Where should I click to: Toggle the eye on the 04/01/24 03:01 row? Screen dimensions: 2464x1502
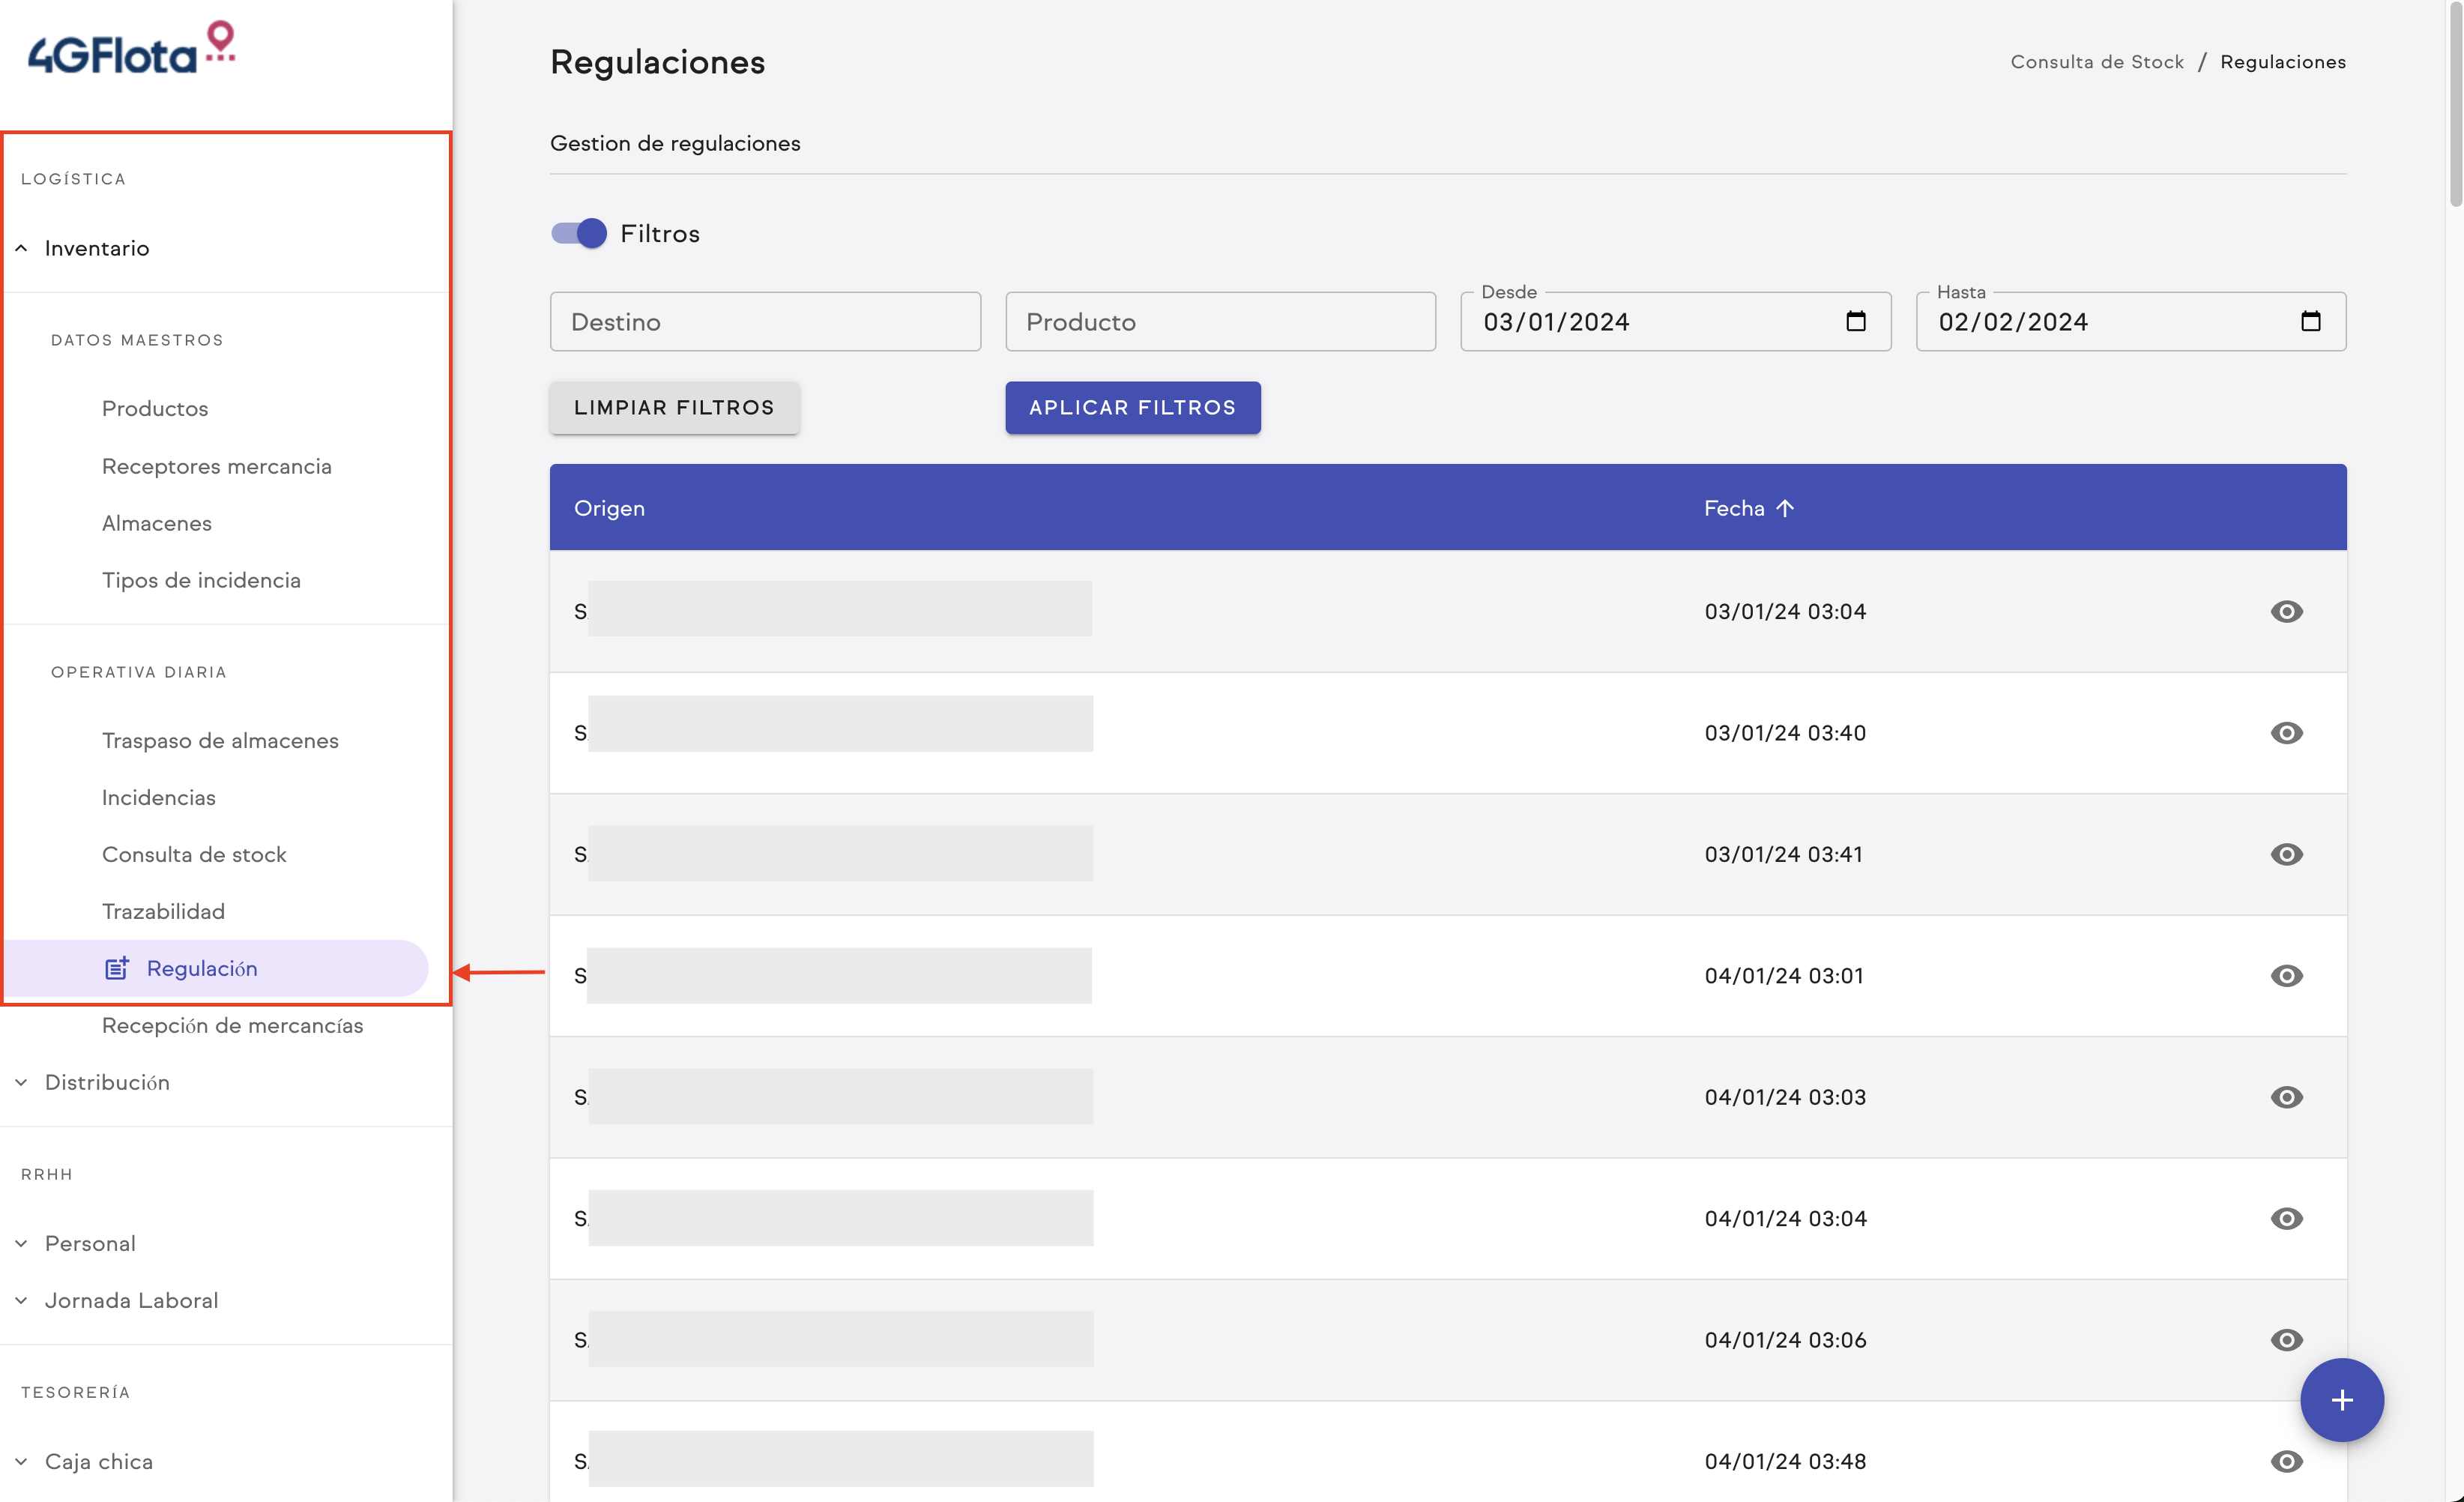pos(2288,975)
